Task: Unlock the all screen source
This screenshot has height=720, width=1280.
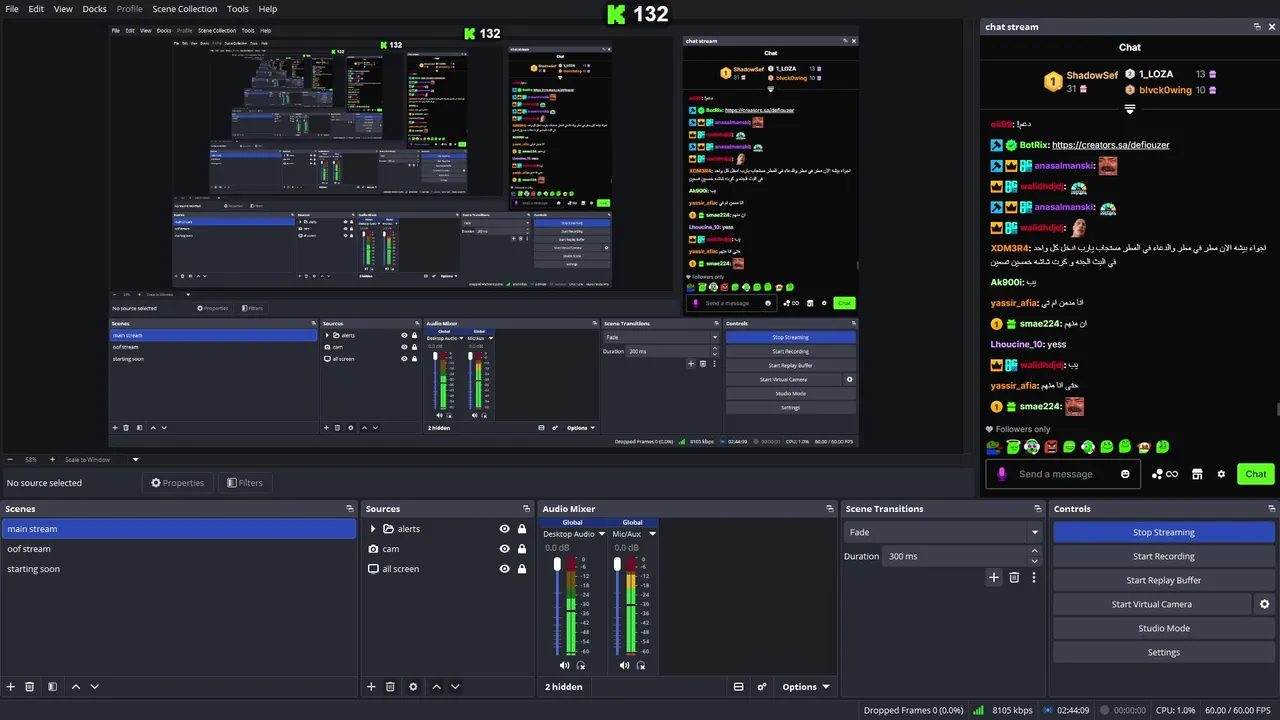Action: click(521, 569)
